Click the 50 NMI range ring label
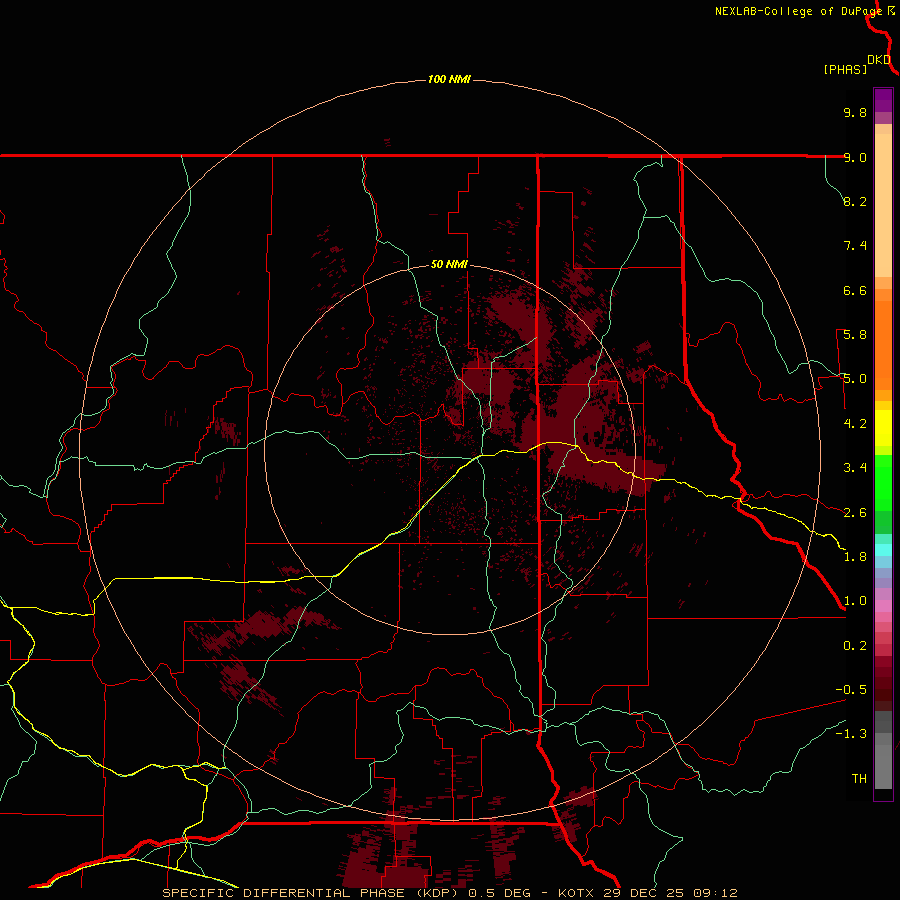900x900 pixels. [449, 264]
